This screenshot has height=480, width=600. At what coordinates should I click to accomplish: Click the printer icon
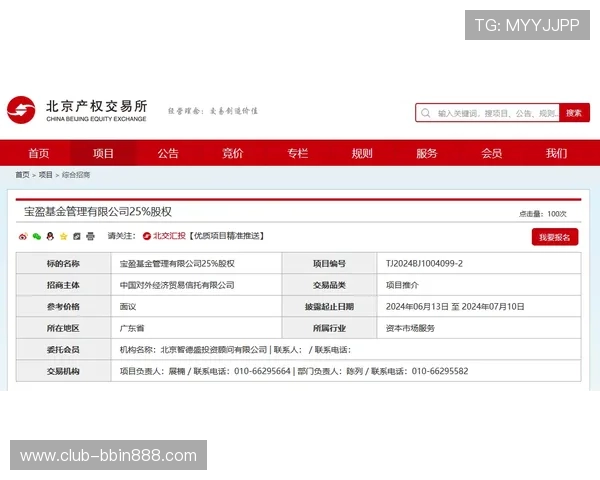90,236
